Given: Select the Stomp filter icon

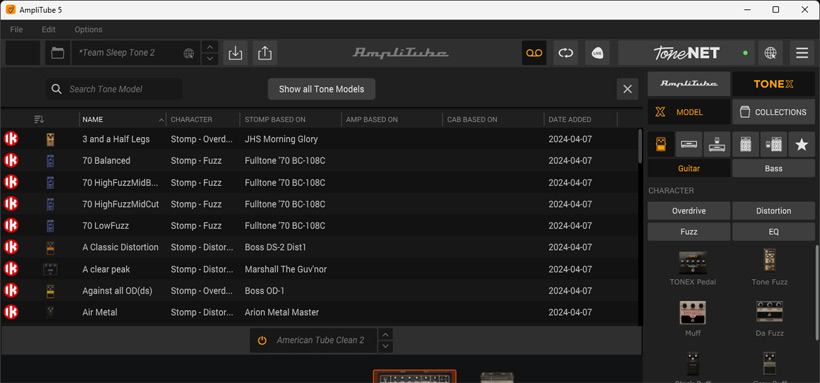Looking at the screenshot, I should (661, 144).
